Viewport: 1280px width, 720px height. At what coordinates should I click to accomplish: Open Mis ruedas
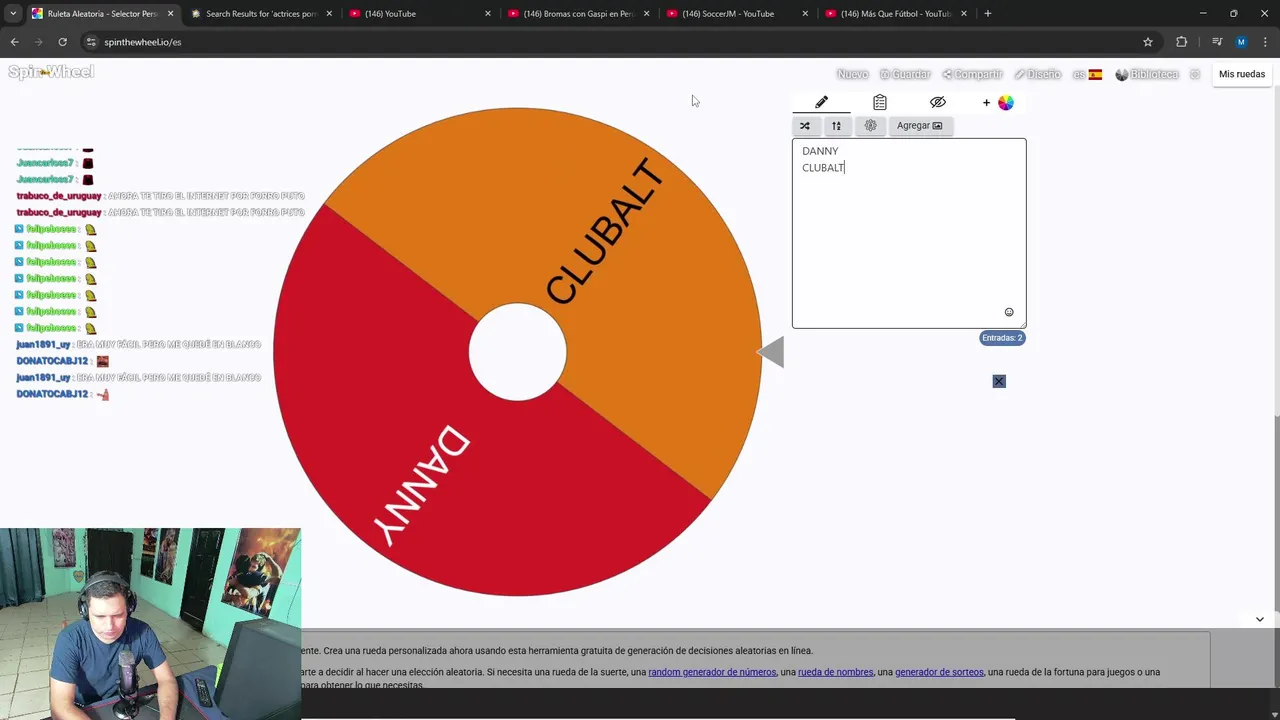pyautogui.click(x=1242, y=74)
